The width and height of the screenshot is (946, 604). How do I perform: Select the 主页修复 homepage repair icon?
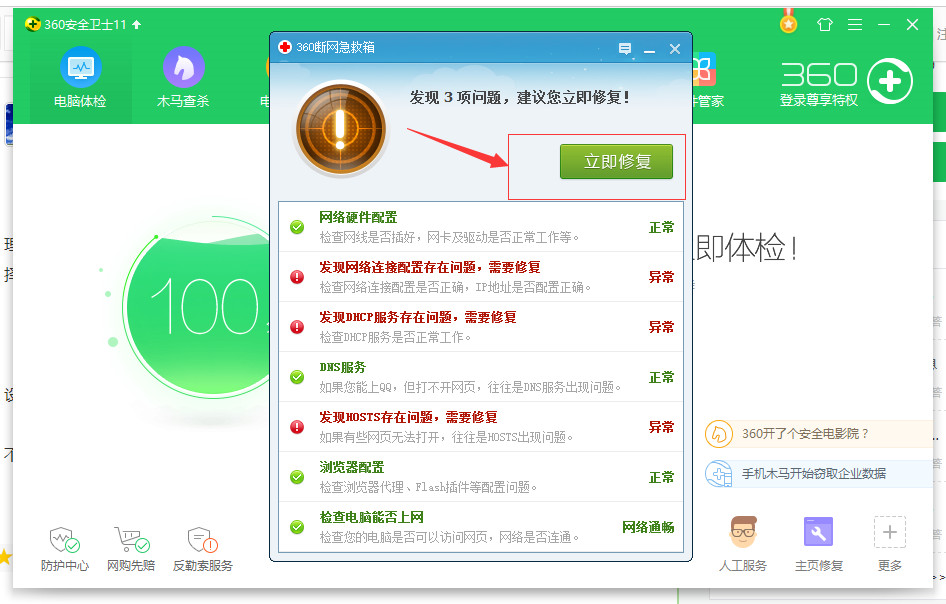click(820, 543)
